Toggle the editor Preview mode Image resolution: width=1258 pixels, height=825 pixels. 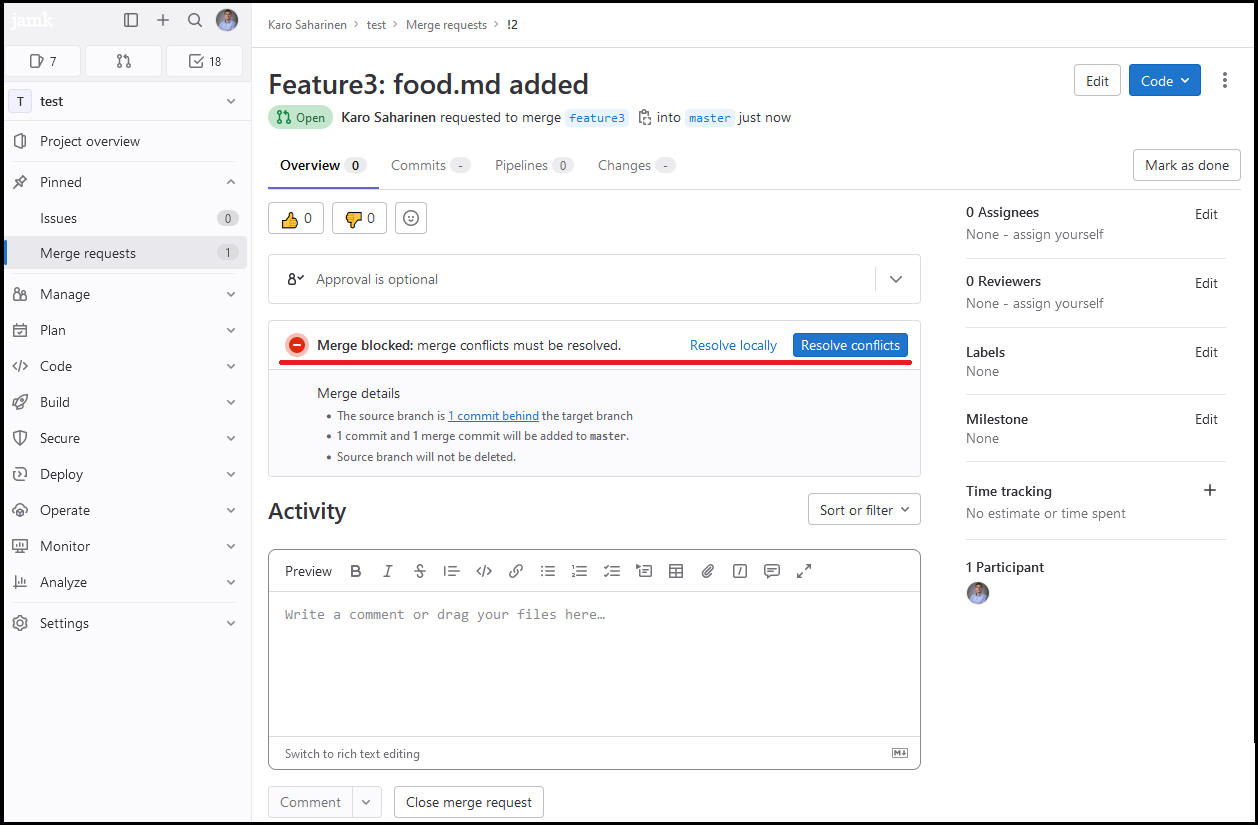pyautogui.click(x=308, y=571)
